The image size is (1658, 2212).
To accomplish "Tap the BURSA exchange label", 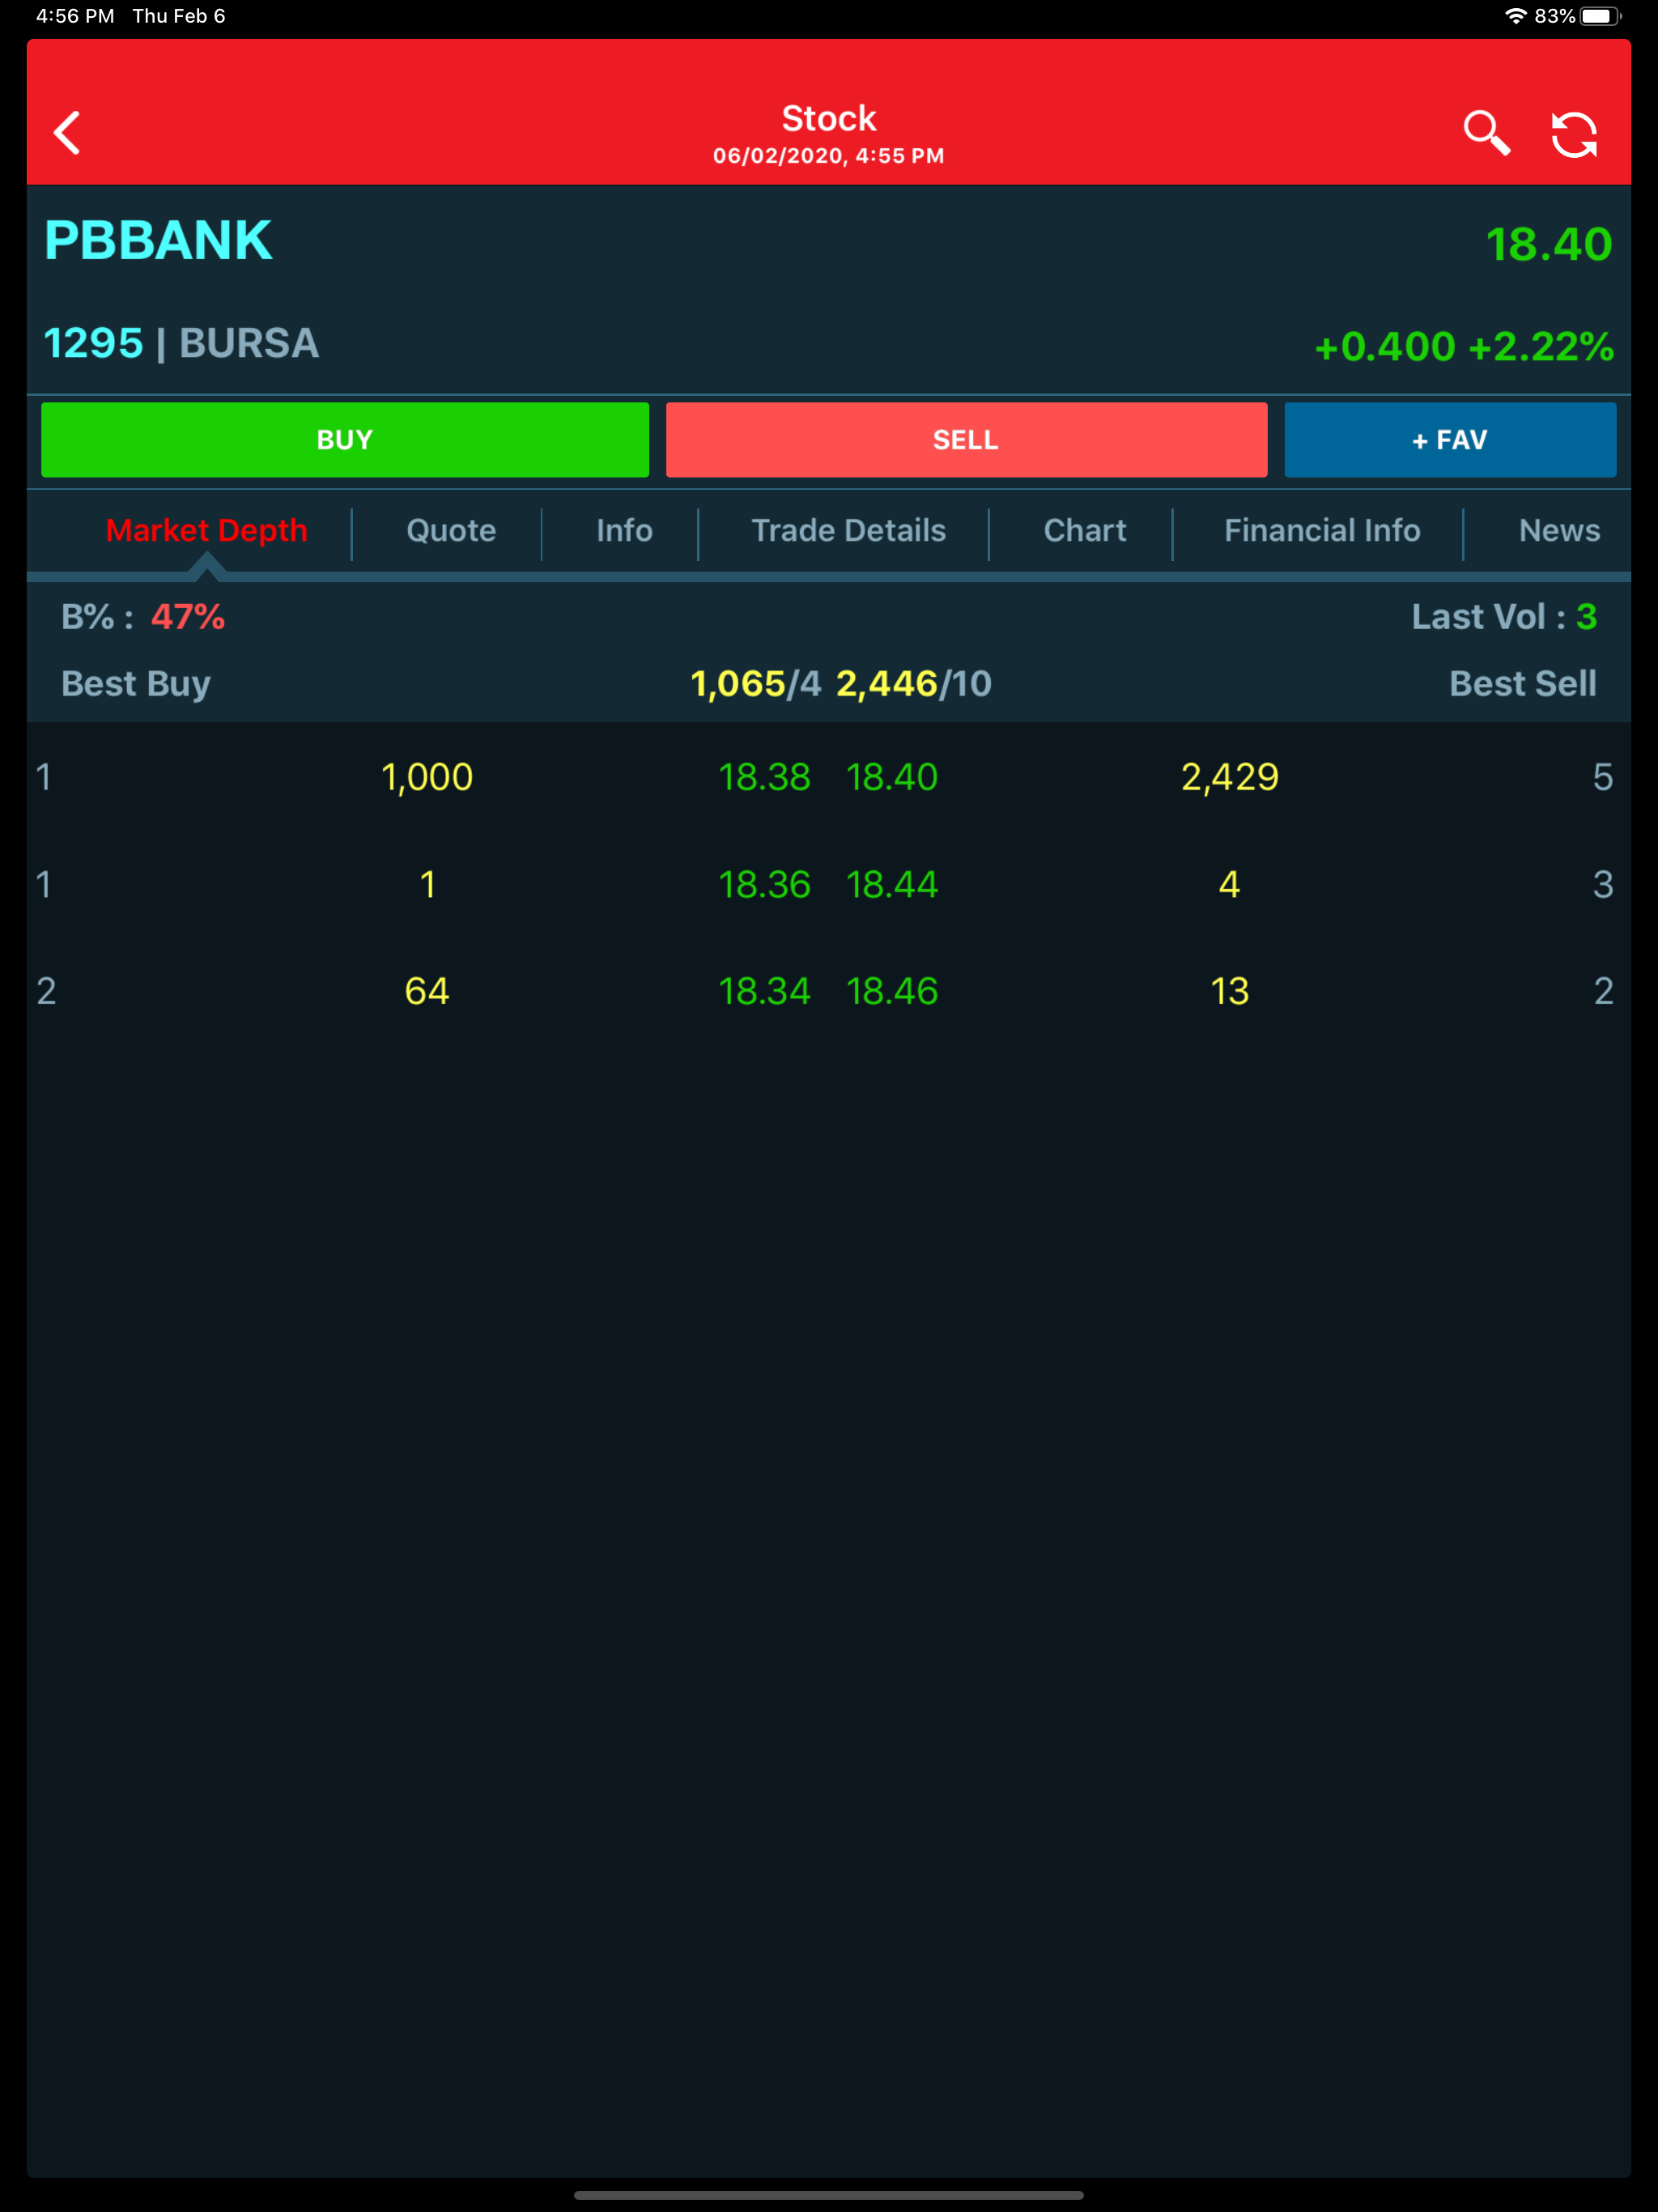I will click(x=249, y=343).
